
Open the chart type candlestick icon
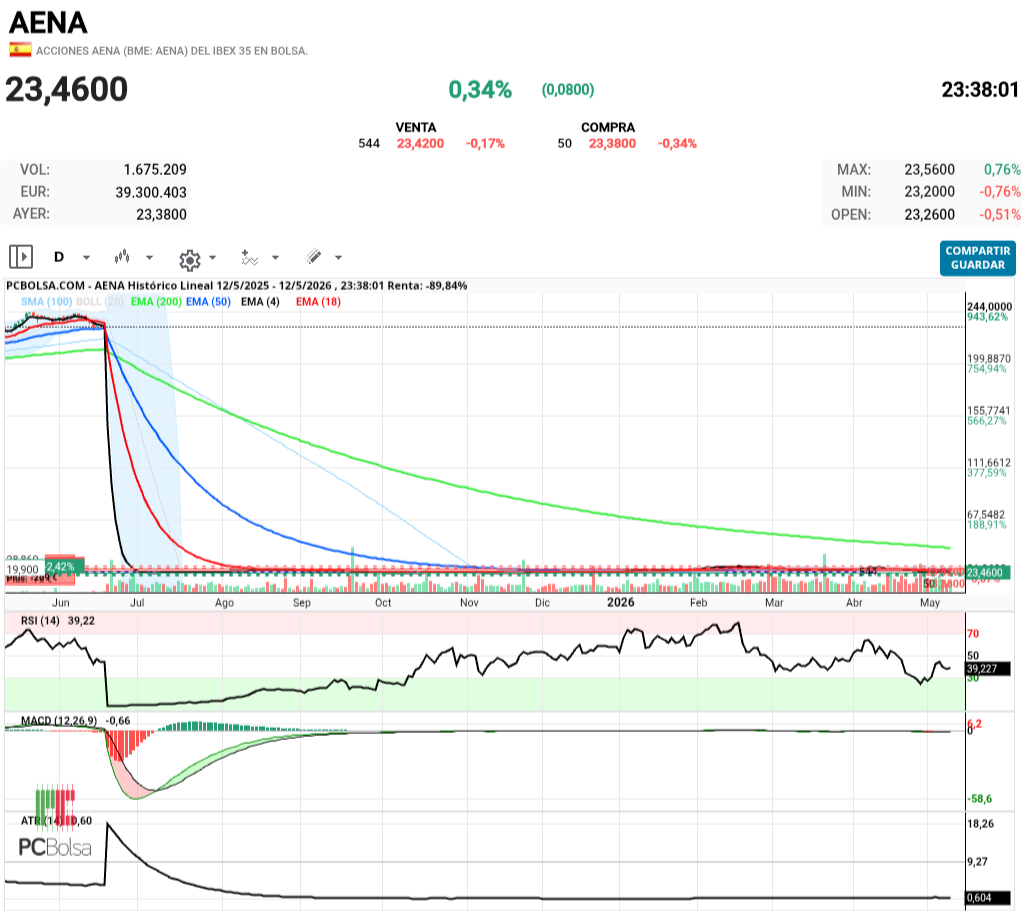(122, 257)
